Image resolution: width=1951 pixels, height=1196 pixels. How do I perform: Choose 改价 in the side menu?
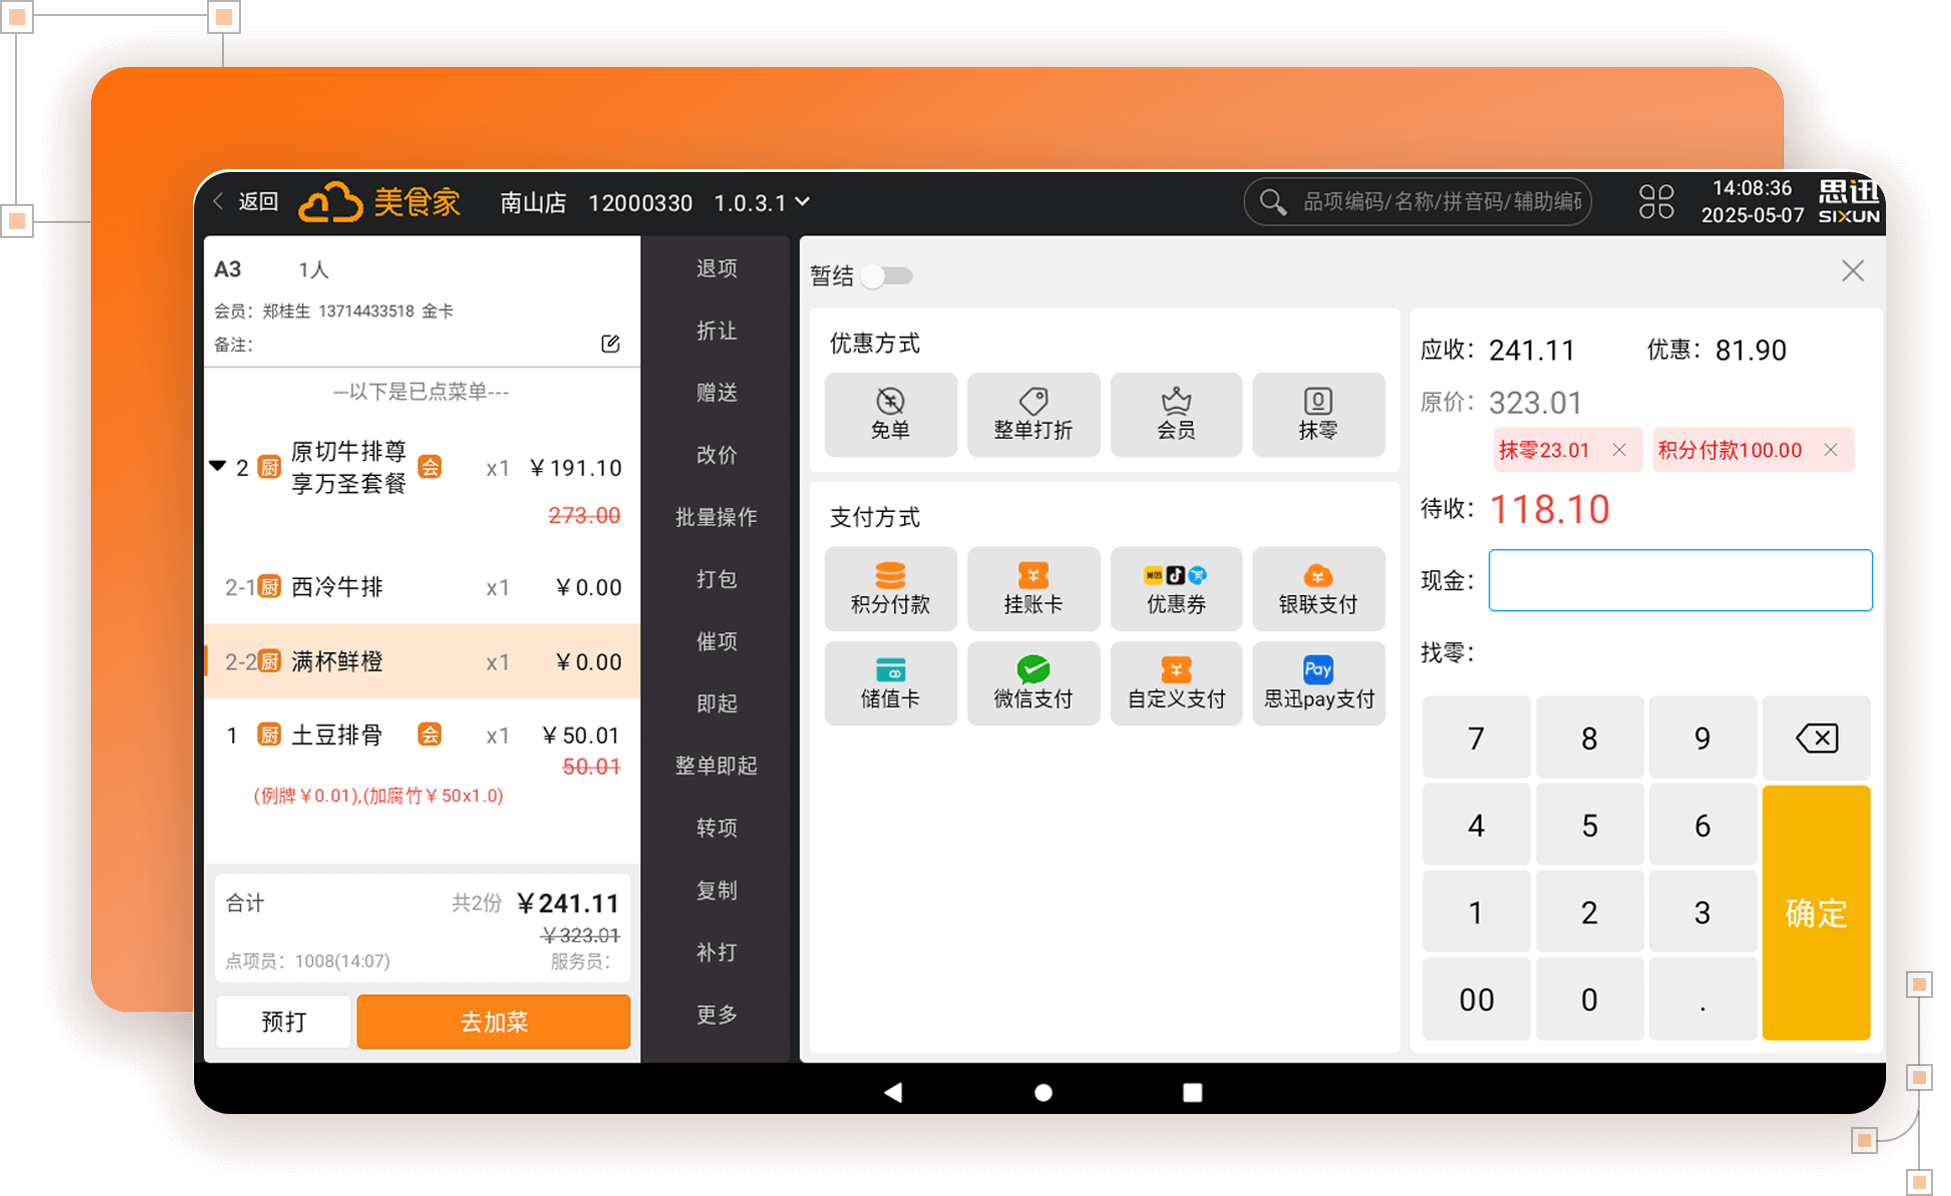point(716,454)
